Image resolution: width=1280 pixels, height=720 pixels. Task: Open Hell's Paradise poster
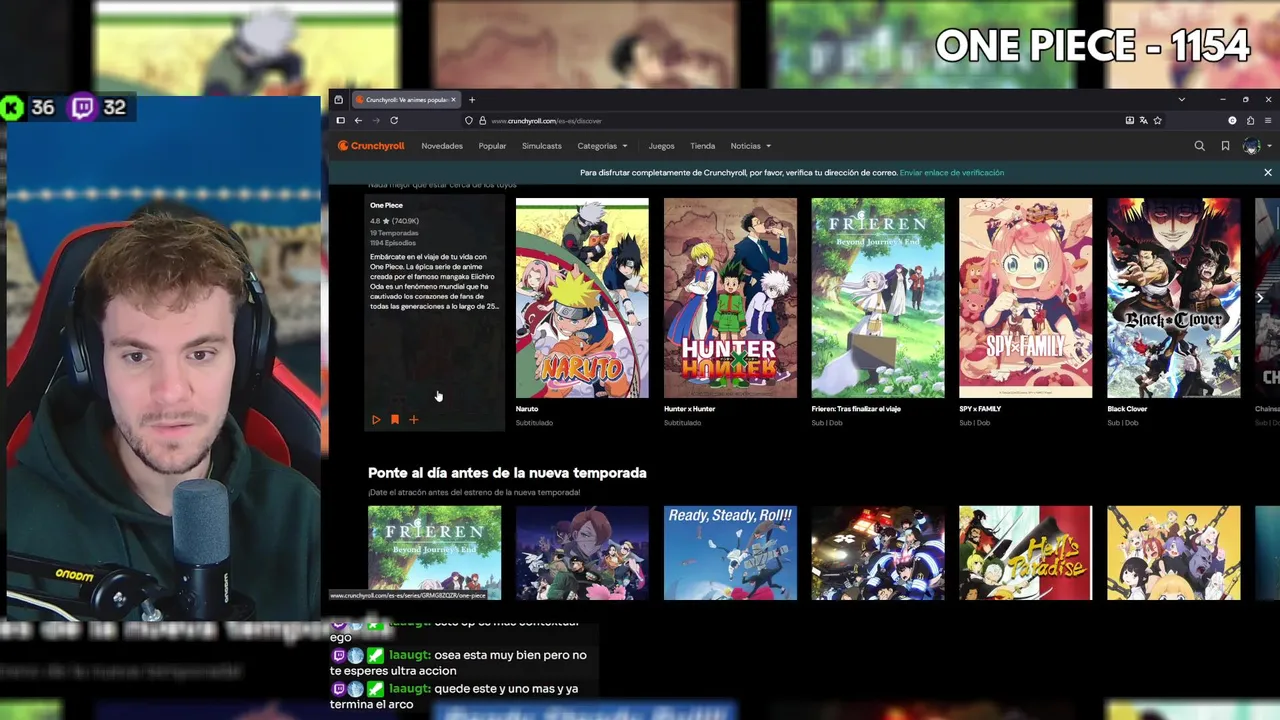tap(1026, 553)
